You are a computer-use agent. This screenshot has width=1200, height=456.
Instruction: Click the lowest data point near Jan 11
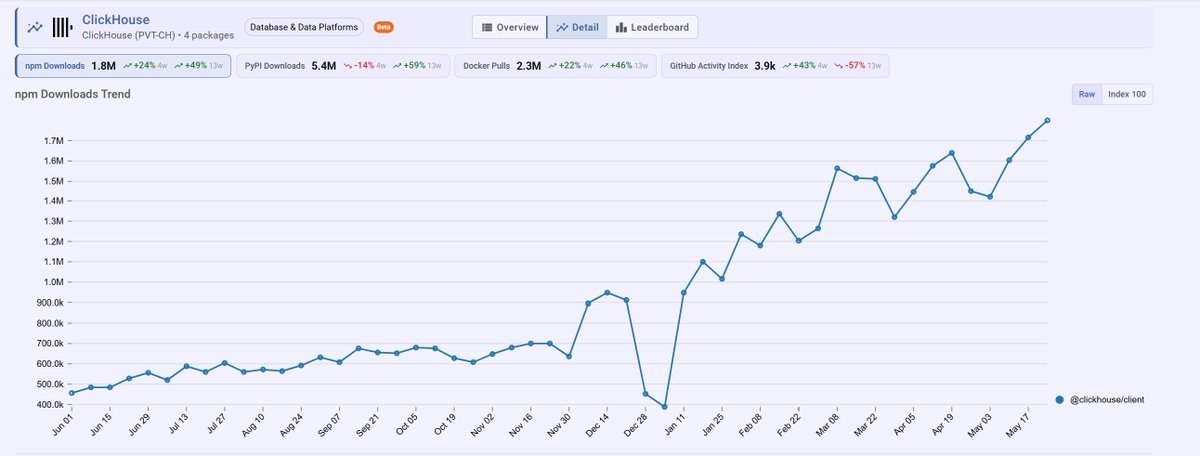coord(665,407)
